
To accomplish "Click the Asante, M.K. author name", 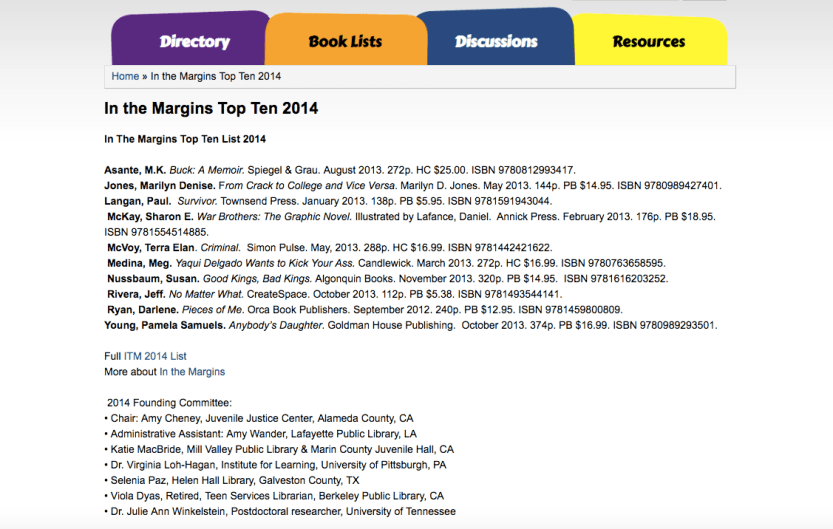I will (x=135, y=170).
